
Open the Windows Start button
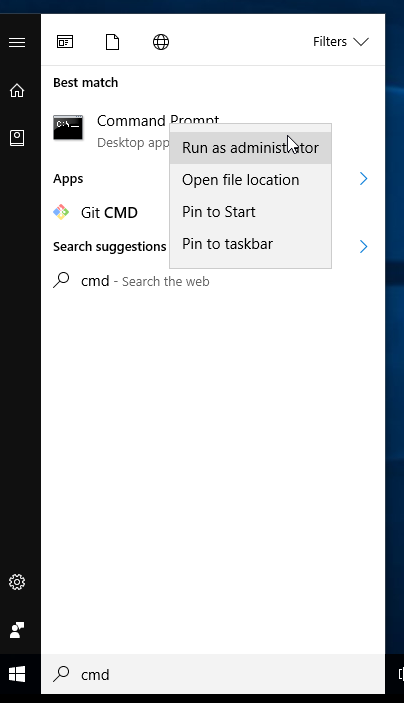(17, 674)
